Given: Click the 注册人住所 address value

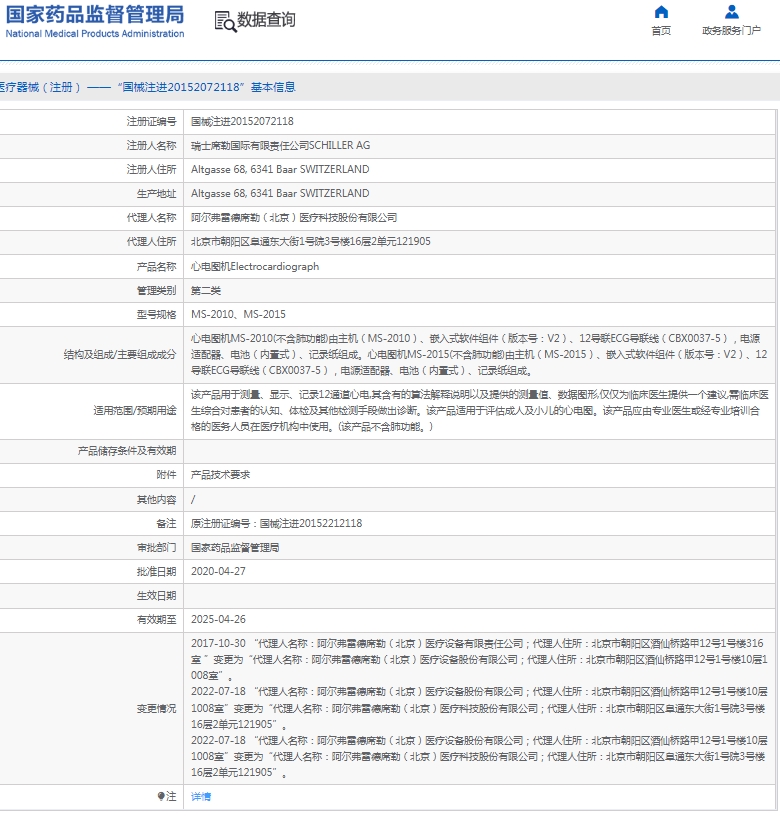Looking at the screenshot, I should (x=280, y=170).
